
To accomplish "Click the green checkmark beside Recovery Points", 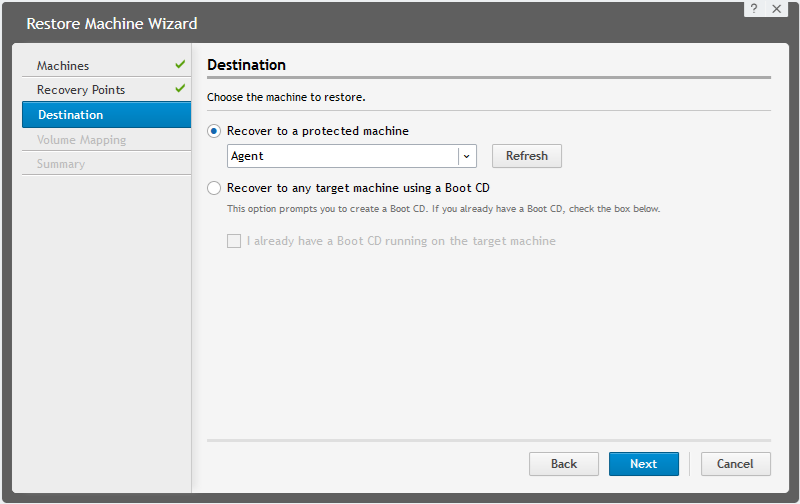I will point(180,89).
